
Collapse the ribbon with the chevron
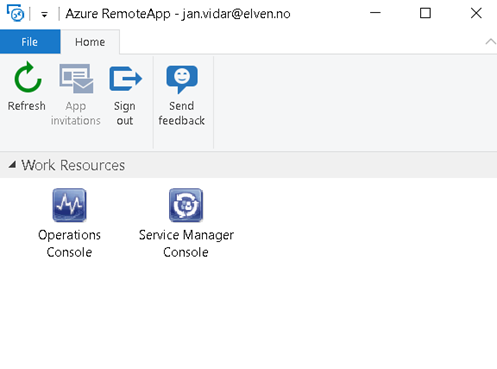(490, 42)
